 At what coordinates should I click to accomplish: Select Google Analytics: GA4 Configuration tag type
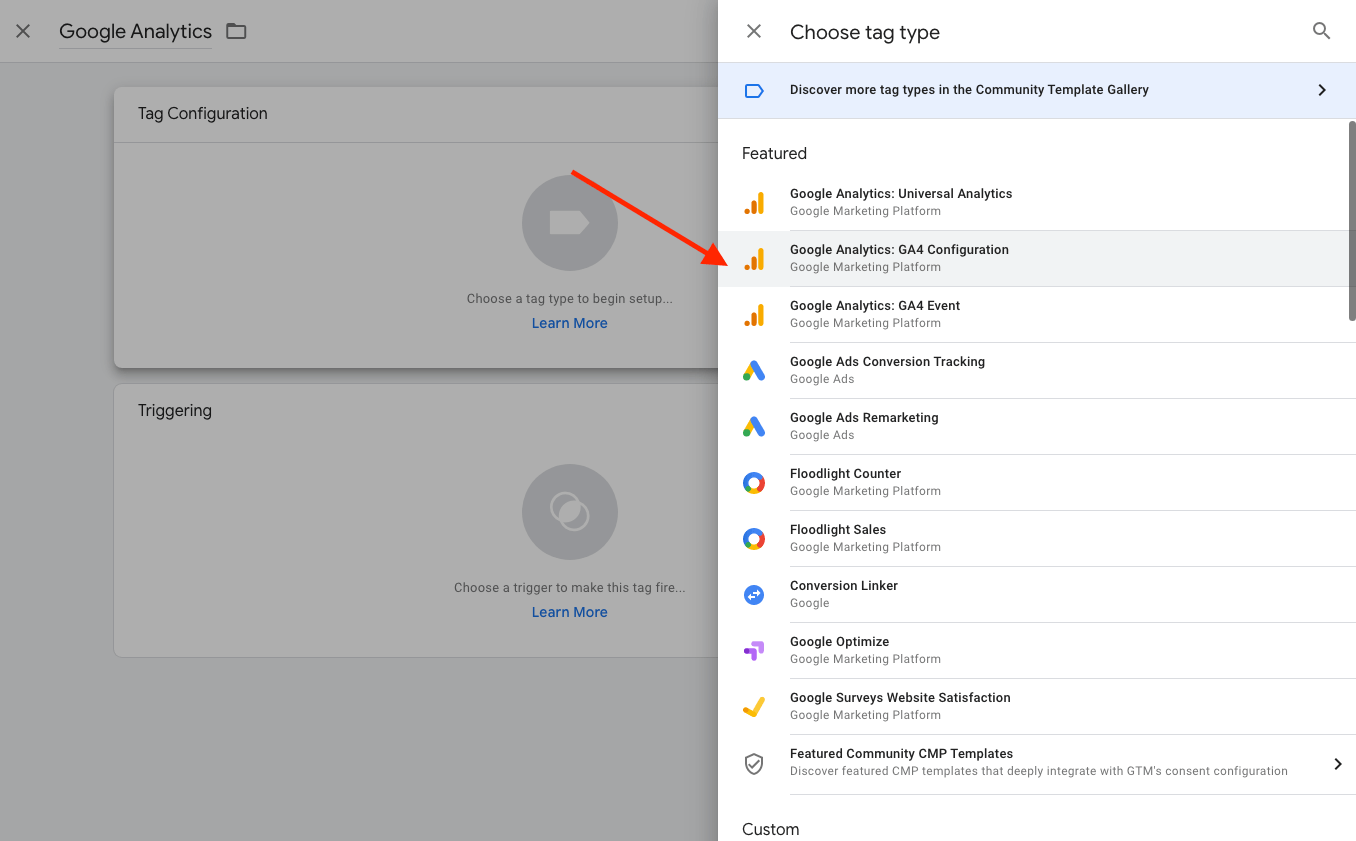click(1037, 259)
